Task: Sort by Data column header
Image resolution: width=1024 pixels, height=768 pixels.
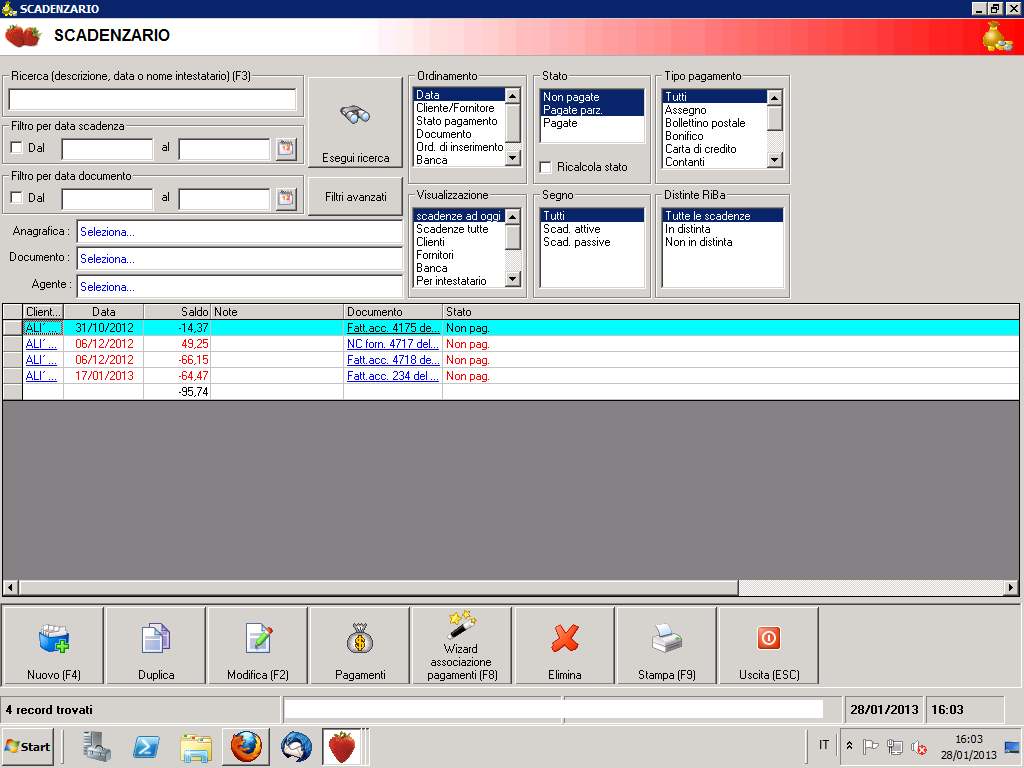Action: point(103,312)
